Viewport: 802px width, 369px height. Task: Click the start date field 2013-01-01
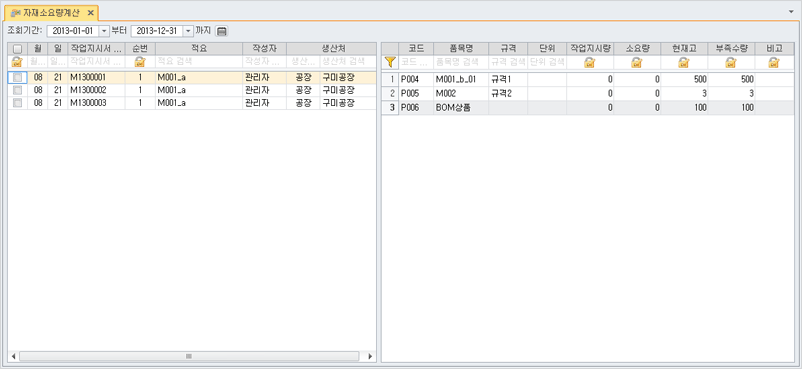[73, 31]
